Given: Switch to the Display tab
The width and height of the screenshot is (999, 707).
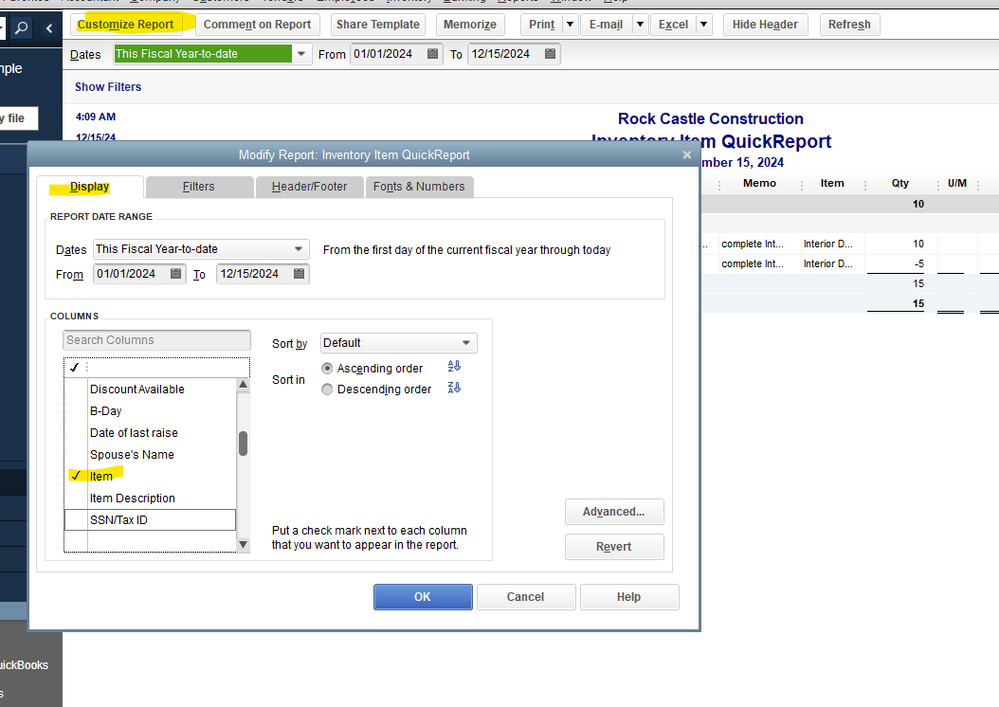Looking at the screenshot, I should click(90, 187).
